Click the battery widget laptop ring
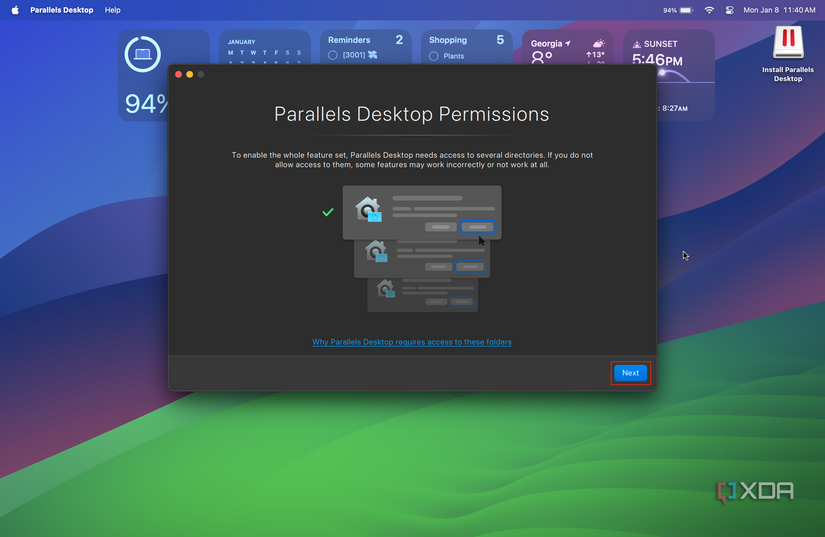Image resolution: width=825 pixels, height=537 pixels. [143, 54]
